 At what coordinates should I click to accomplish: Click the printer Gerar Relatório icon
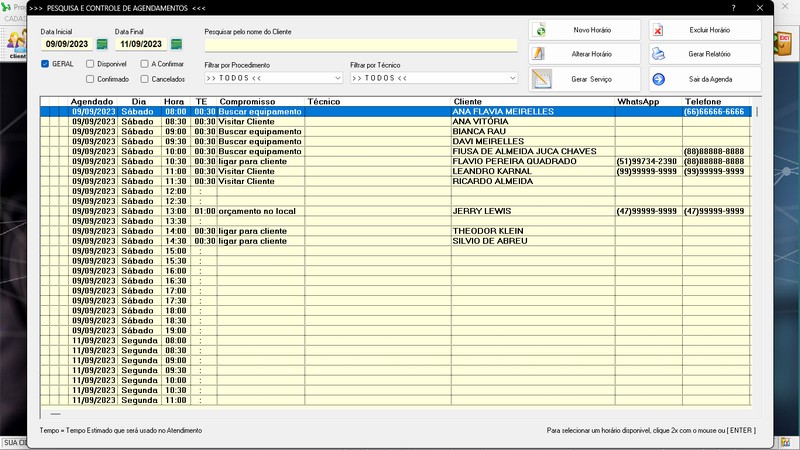click(x=658, y=54)
